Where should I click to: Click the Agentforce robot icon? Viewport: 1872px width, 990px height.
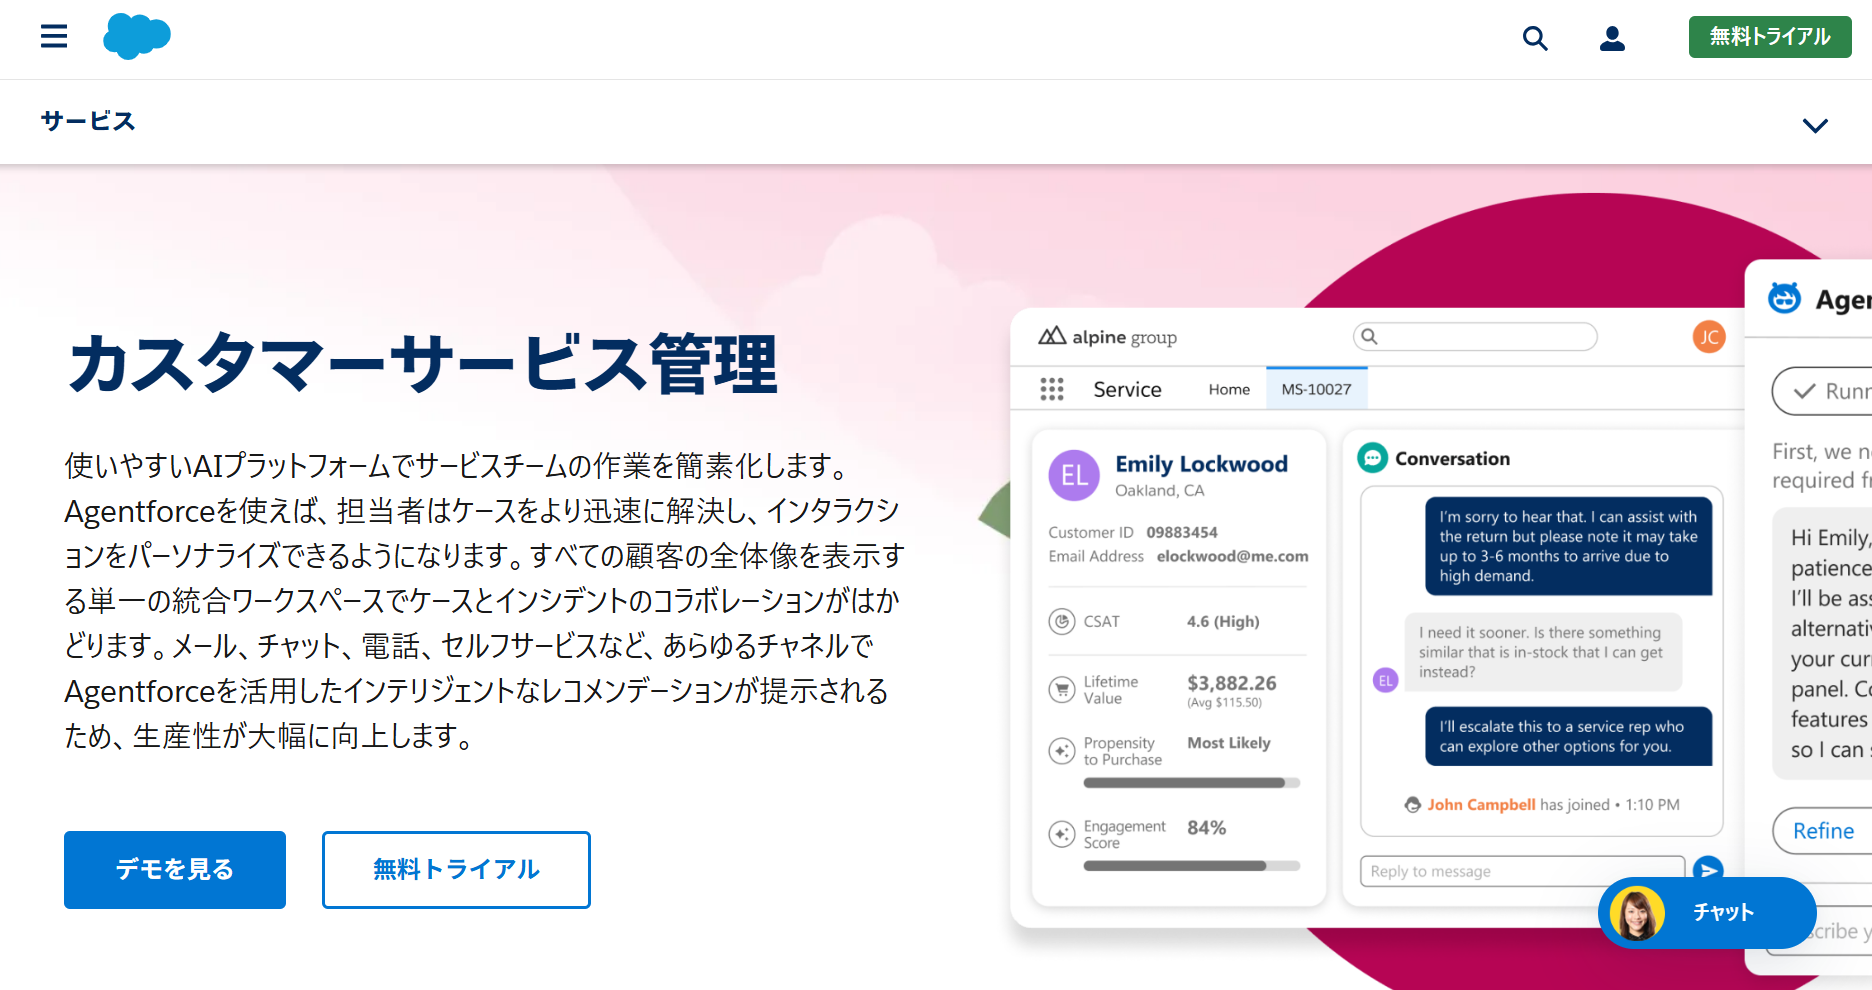pyautogui.click(x=1784, y=299)
